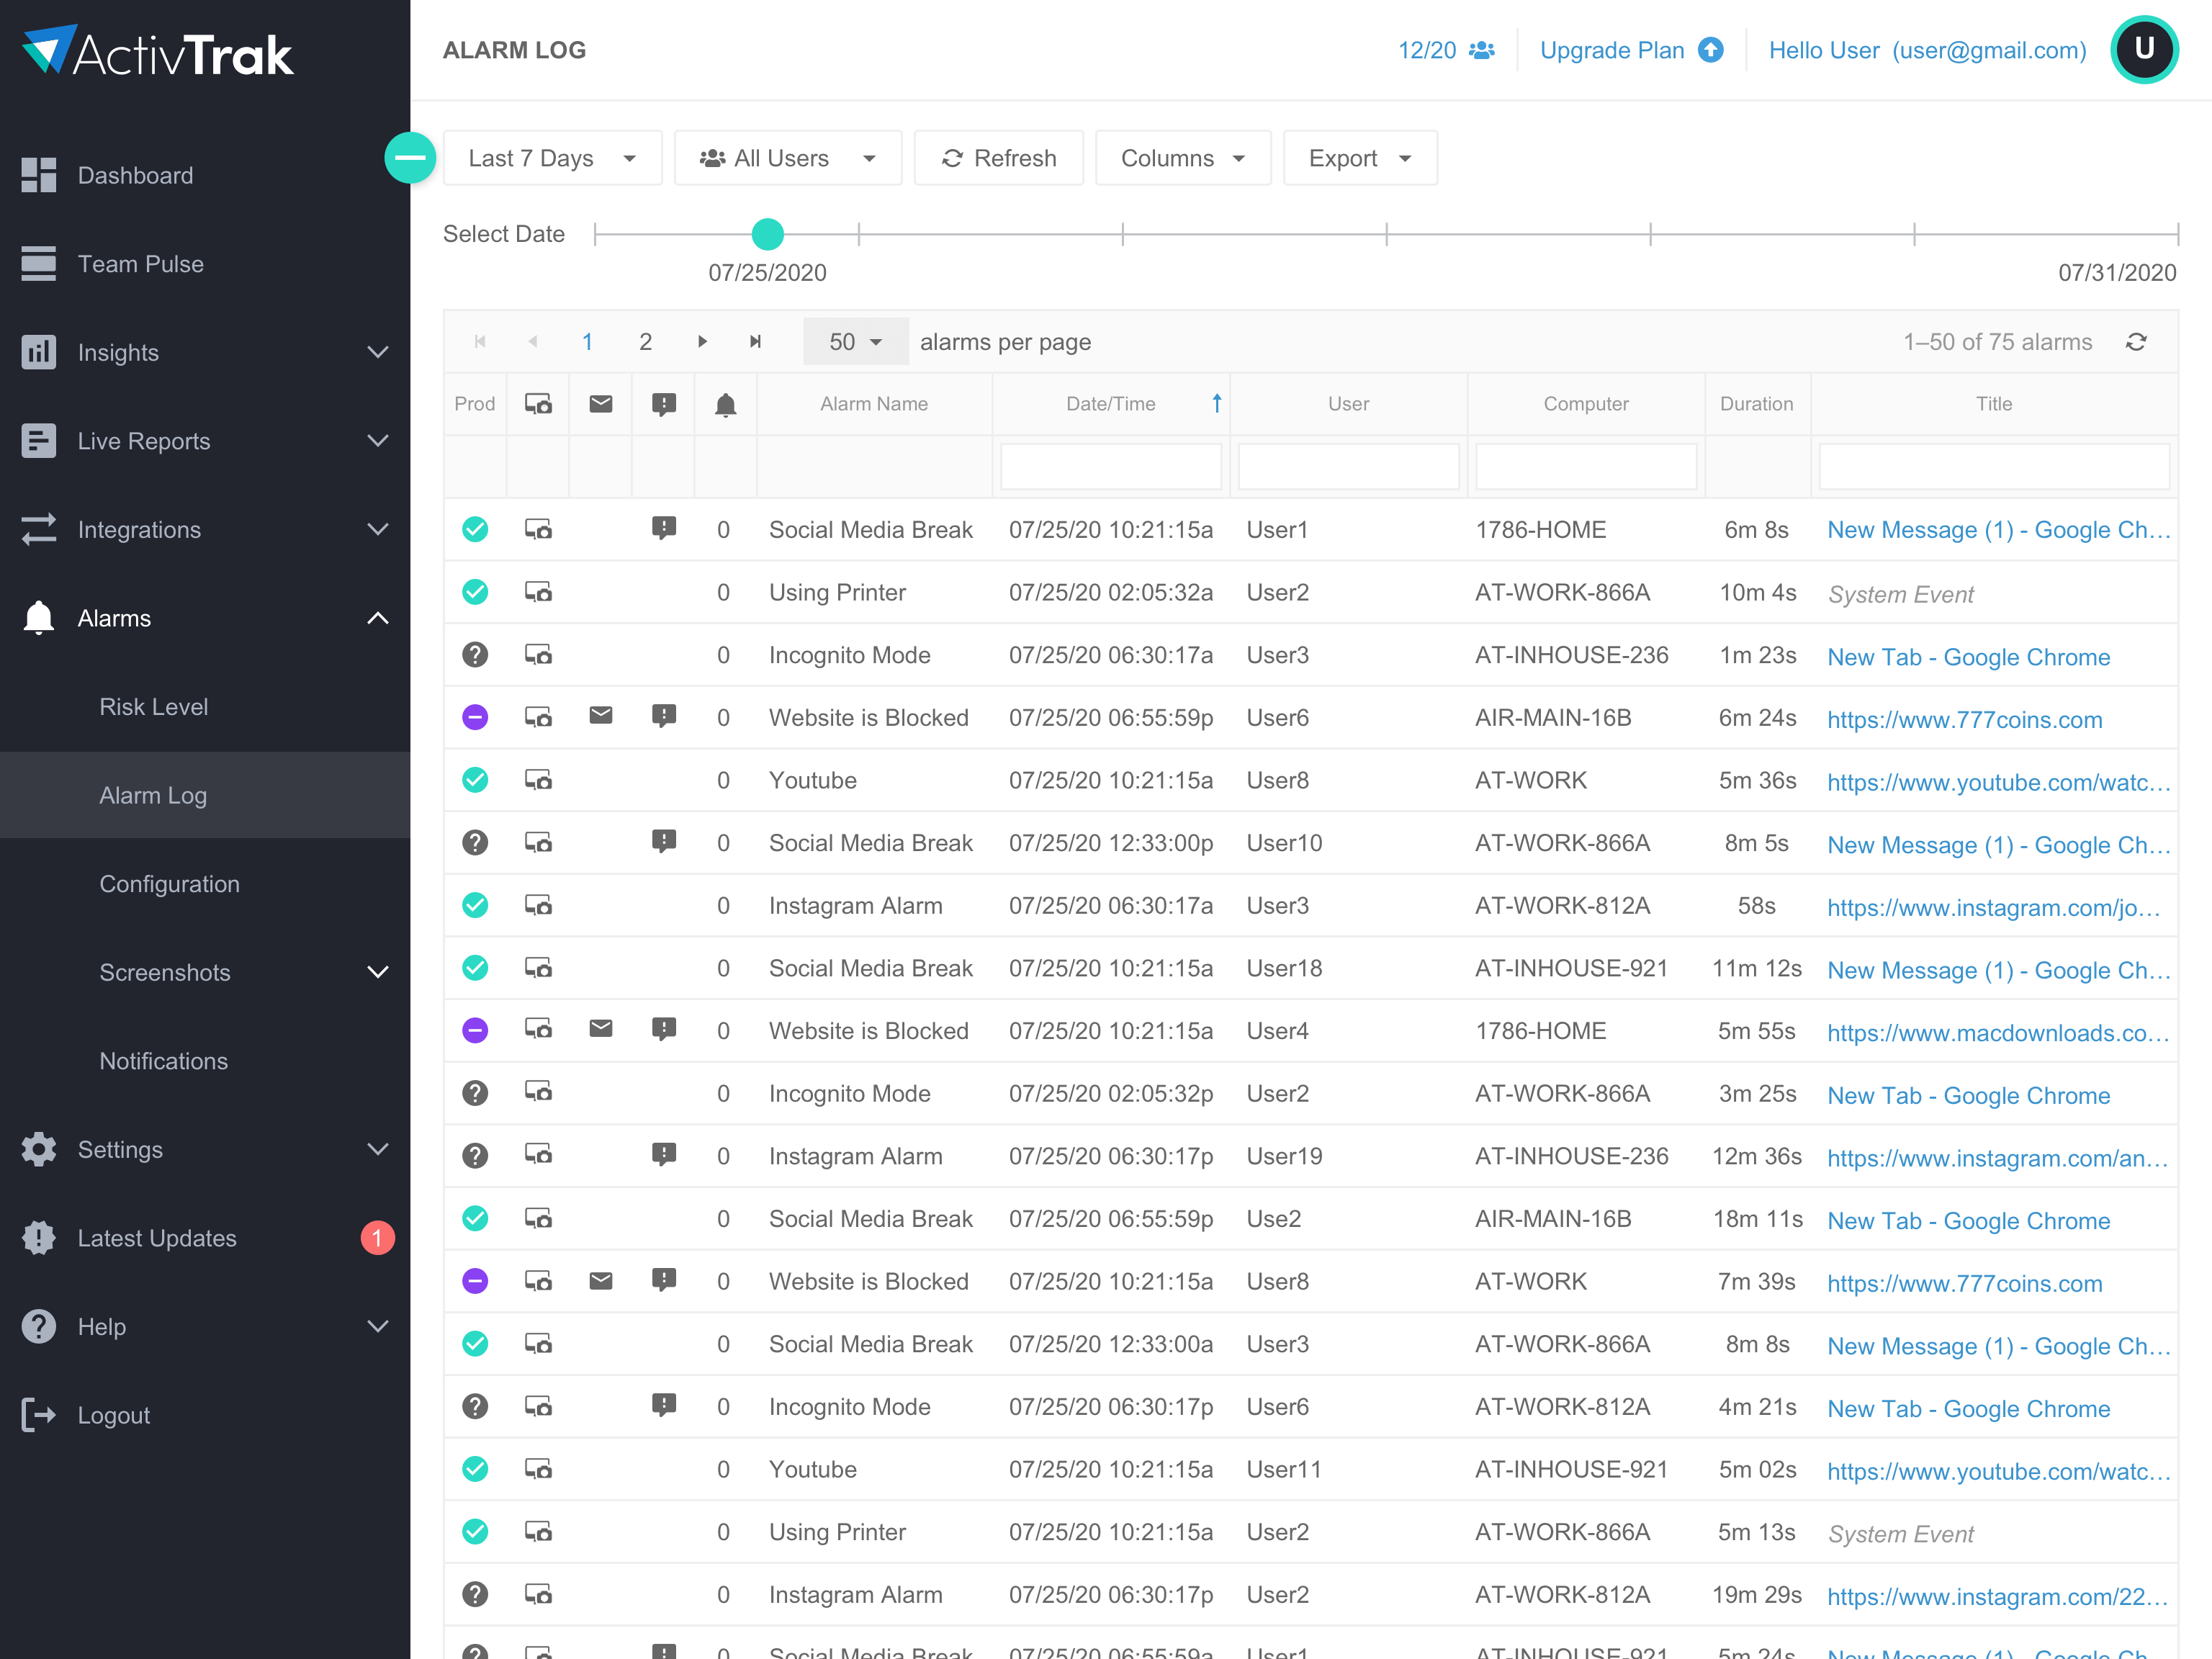The height and width of the screenshot is (1659, 2212).
Task: Click the bell column header icon
Action: point(725,404)
